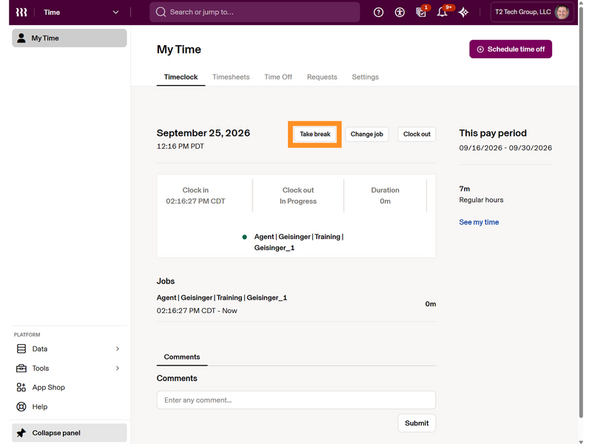
Task: Switch to the Timeclock tab
Action: click(x=180, y=77)
